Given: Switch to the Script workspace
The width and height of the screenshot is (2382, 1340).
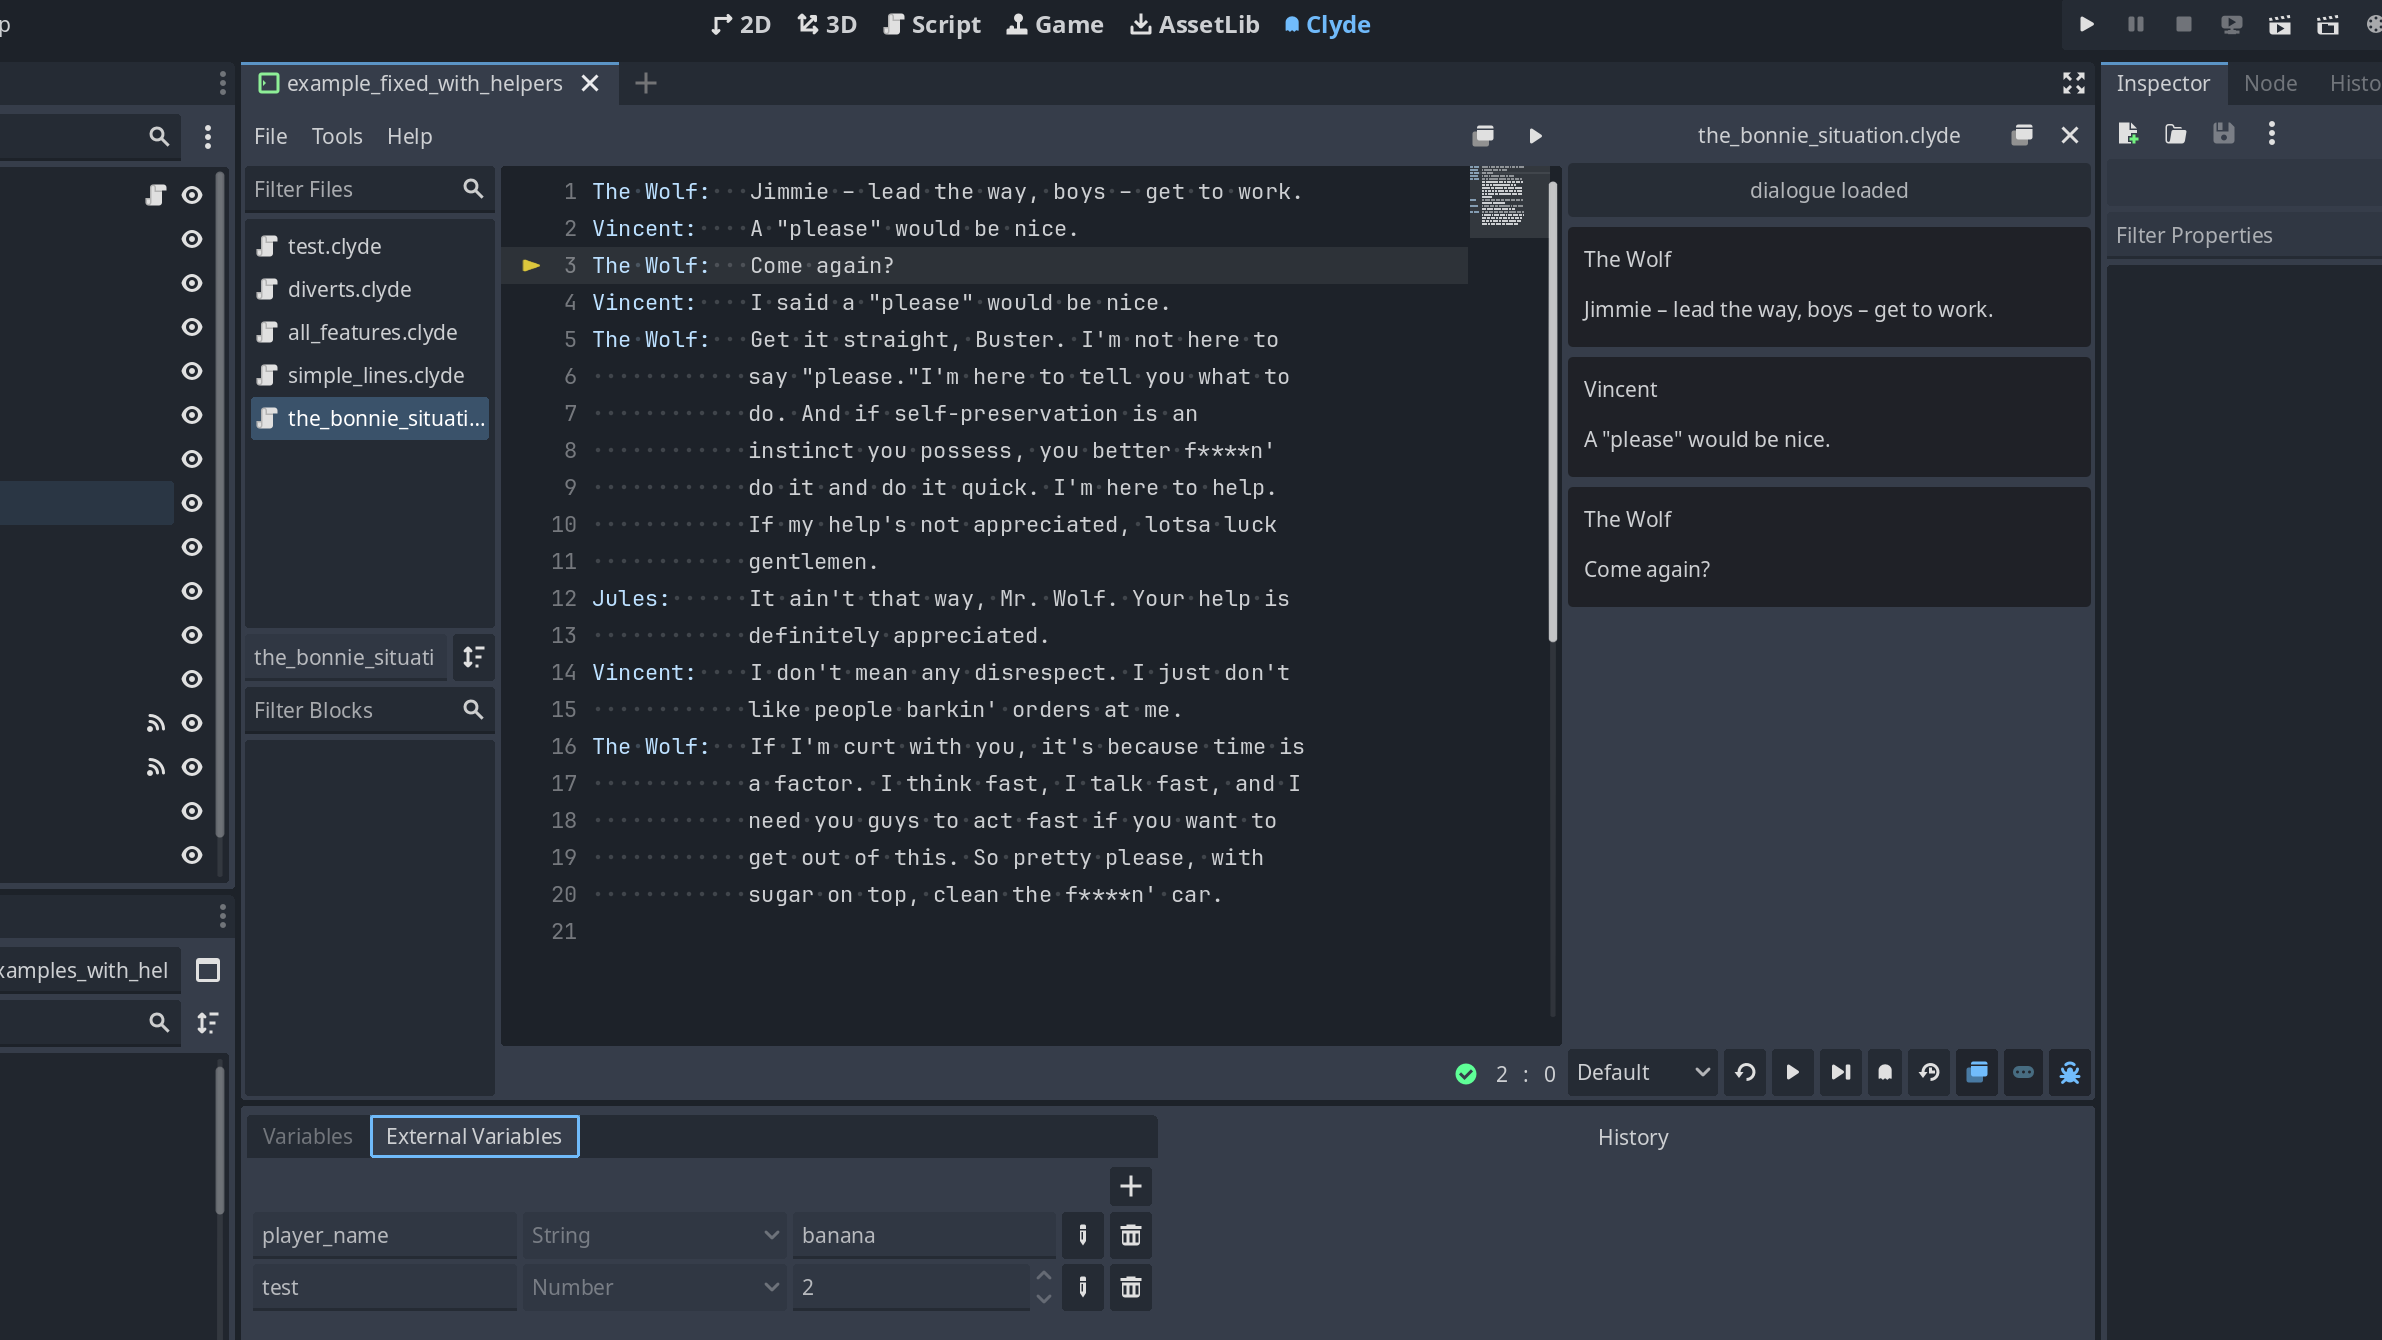Looking at the screenshot, I should [x=932, y=24].
